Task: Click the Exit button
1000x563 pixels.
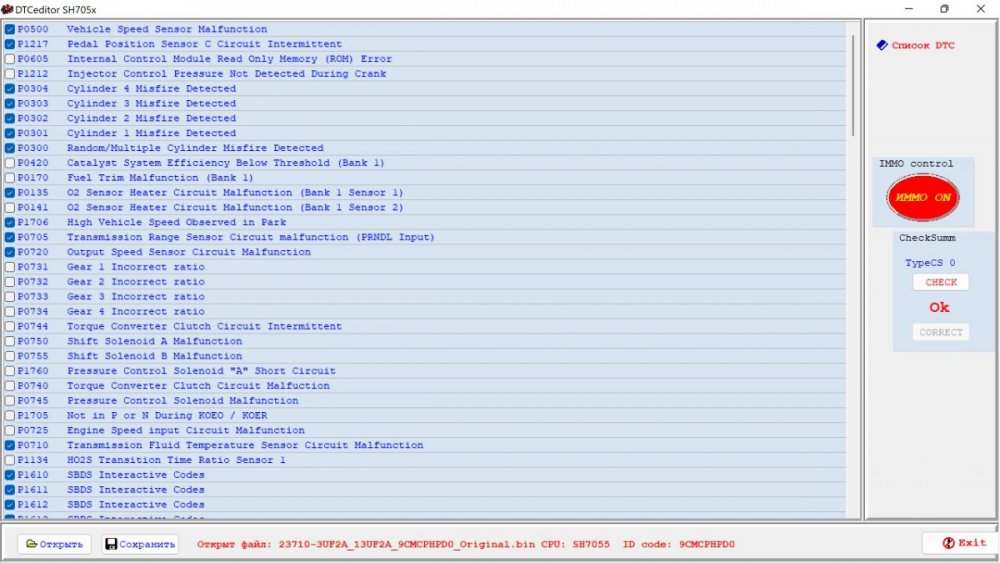Action: [x=964, y=543]
